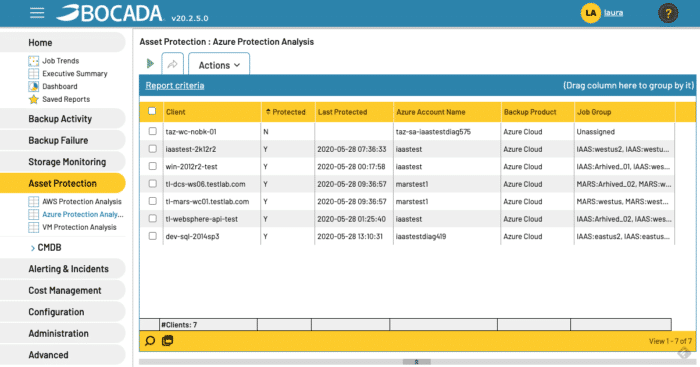Expand the Home section
700x367 pixels.
(x=62, y=42)
